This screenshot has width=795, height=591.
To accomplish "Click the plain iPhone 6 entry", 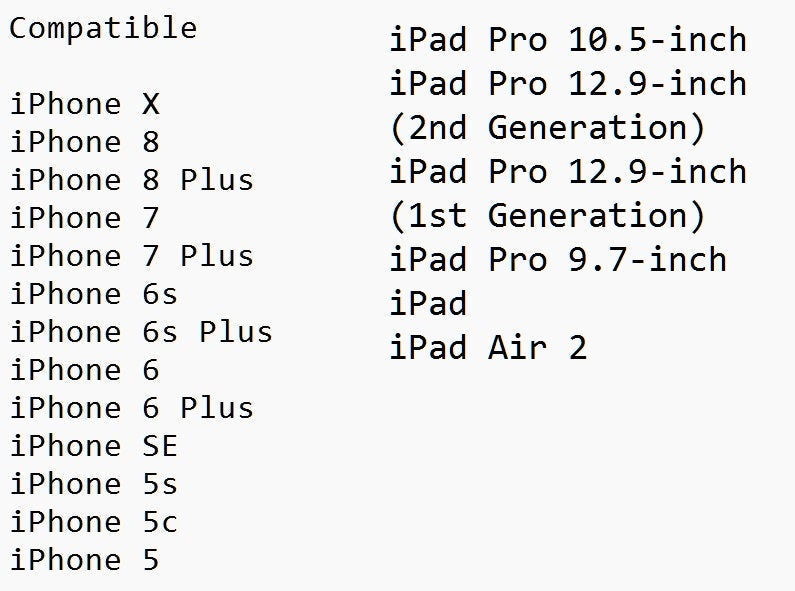I will pos(85,370).
